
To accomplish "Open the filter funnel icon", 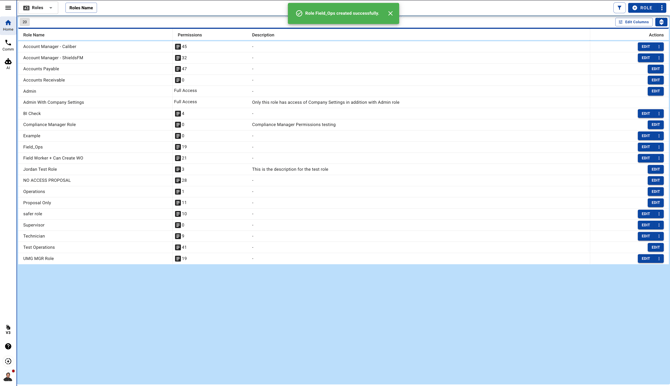I will 619,8.
